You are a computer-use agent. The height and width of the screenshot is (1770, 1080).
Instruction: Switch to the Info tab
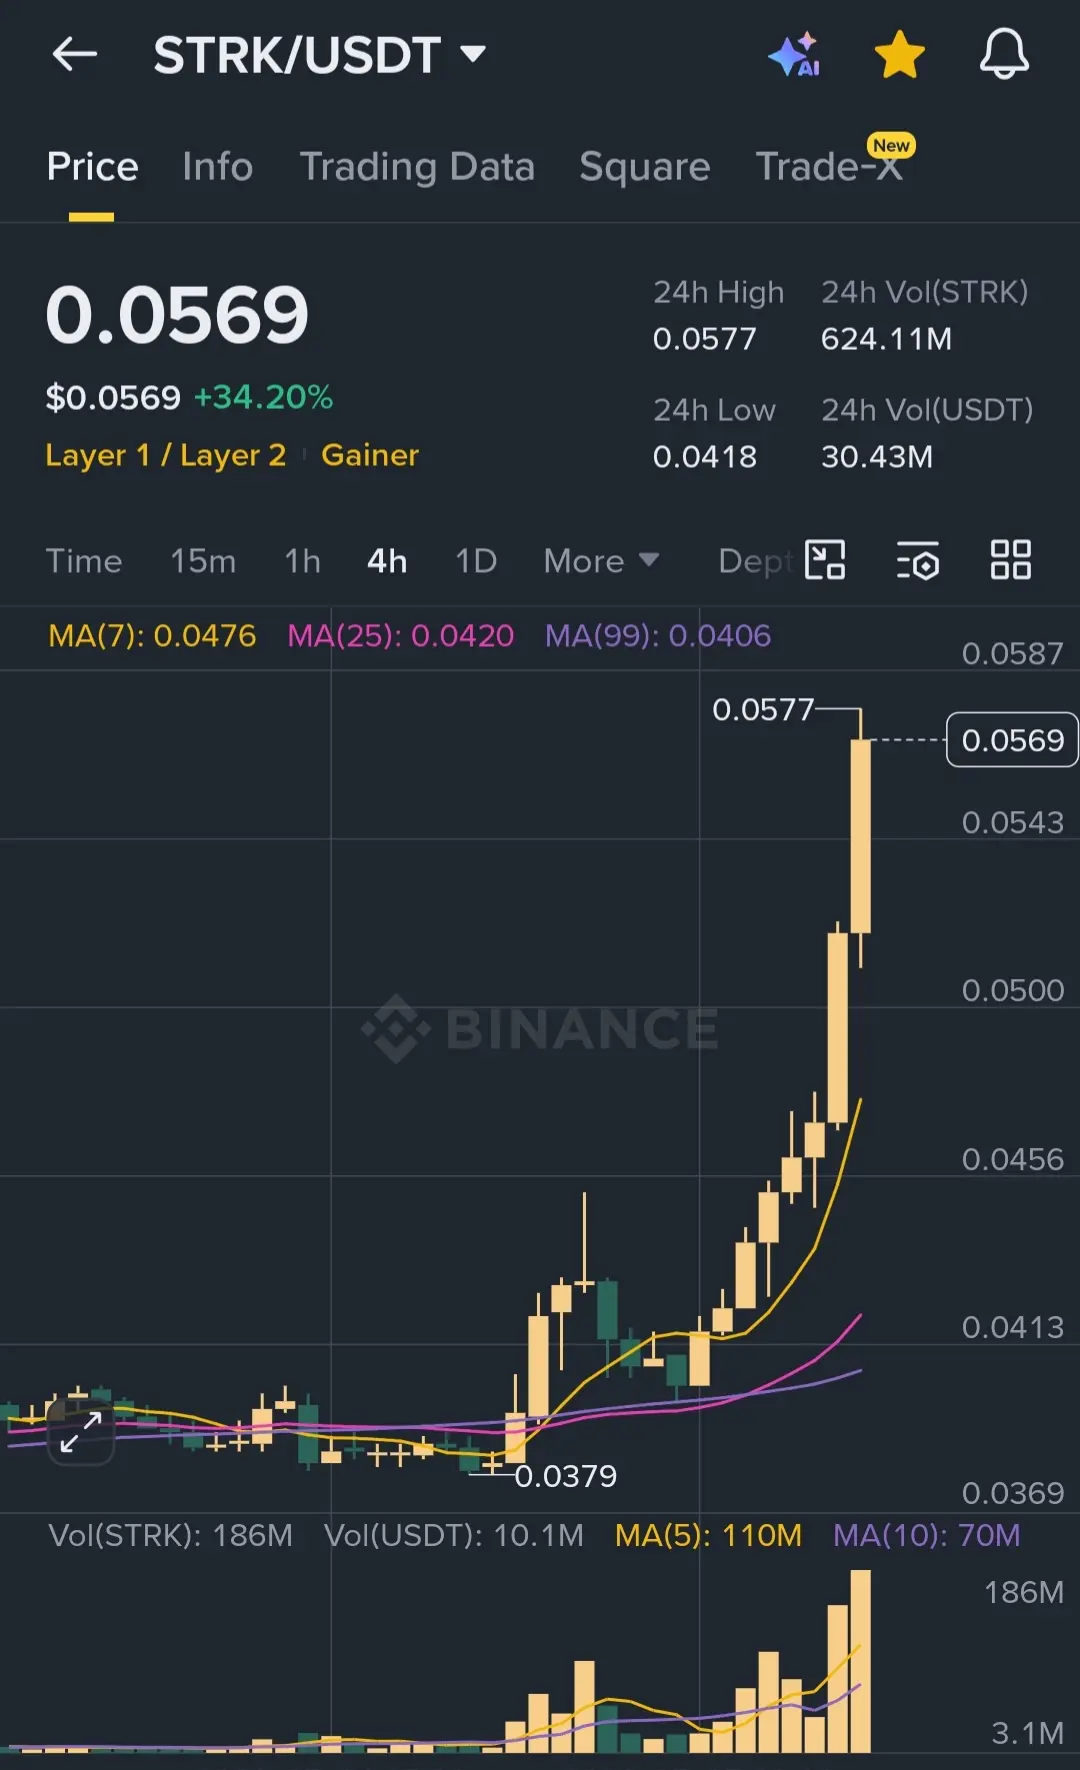(x=217, y=167)
